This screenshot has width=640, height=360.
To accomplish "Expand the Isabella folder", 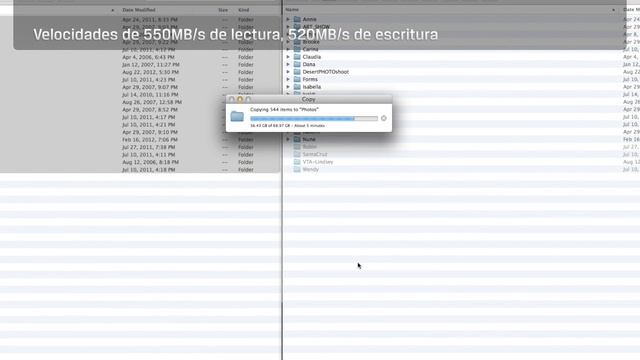I will tap(288, 87).
